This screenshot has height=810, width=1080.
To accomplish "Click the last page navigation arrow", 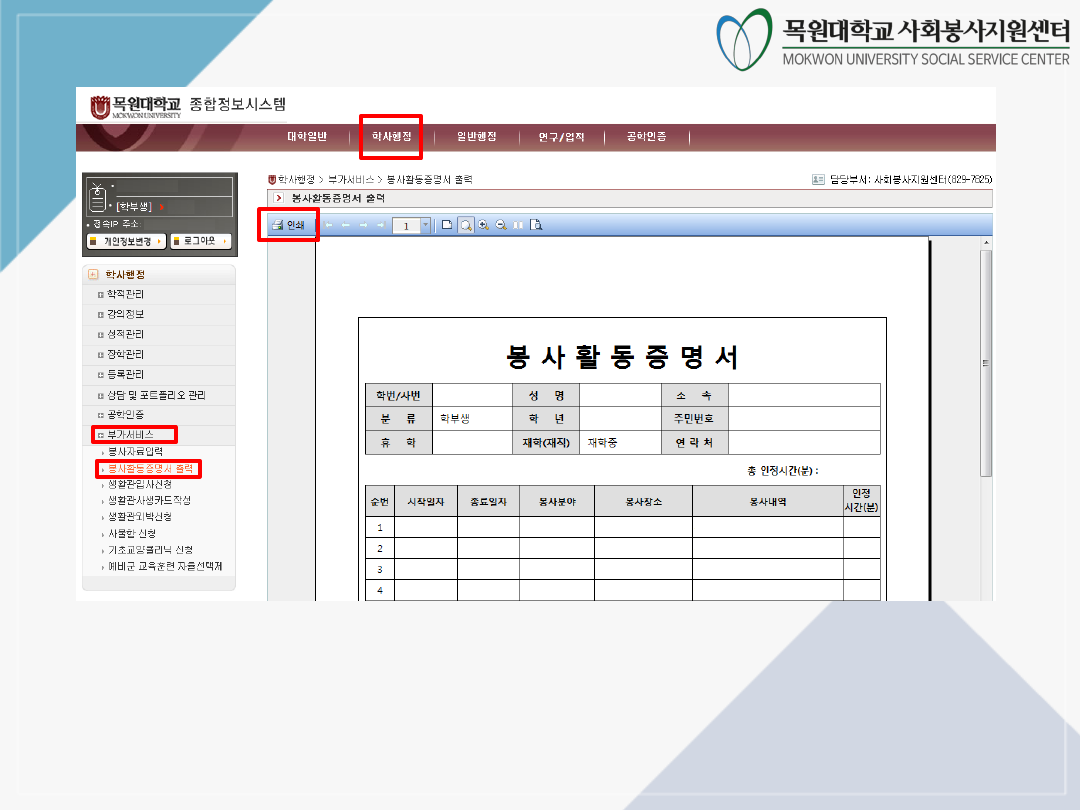I will (381, 226).
